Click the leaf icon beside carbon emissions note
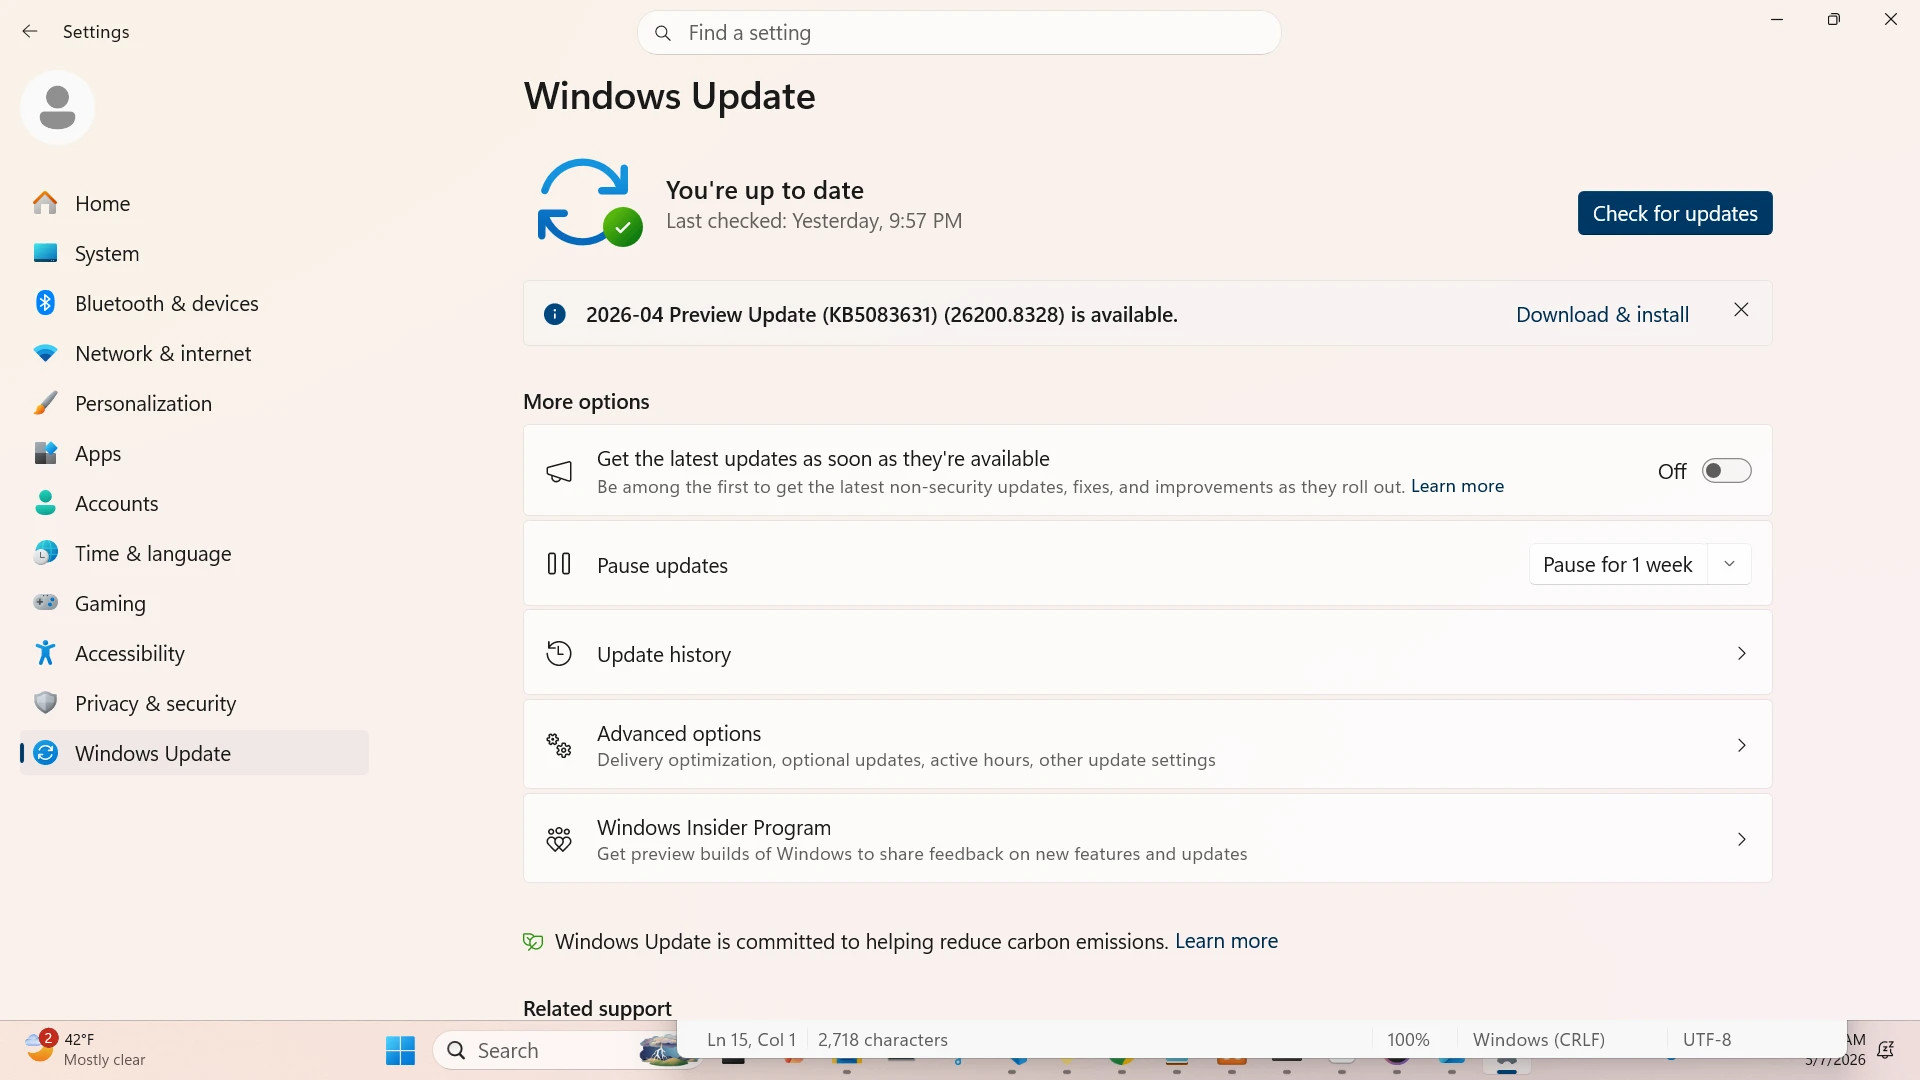 [x=533, y=941]
